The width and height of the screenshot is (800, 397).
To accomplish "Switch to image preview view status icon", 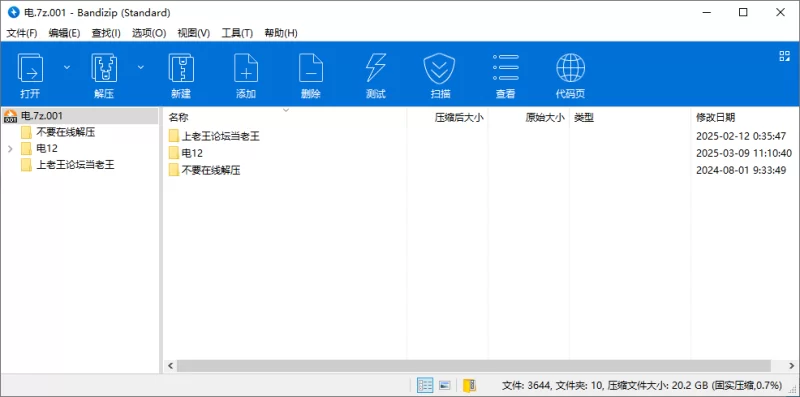I will pyautogui.click(x=445, y=385).
